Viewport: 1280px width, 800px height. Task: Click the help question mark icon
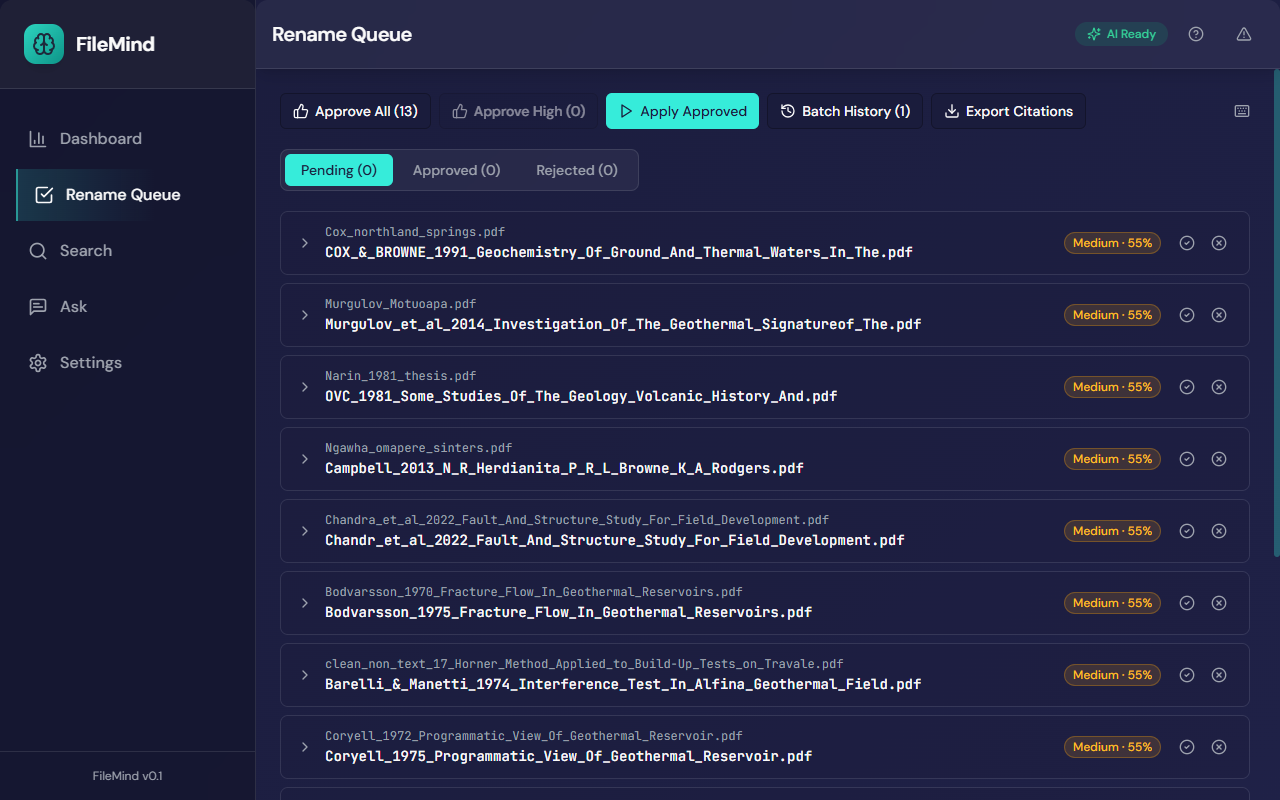coord(1195,33)
